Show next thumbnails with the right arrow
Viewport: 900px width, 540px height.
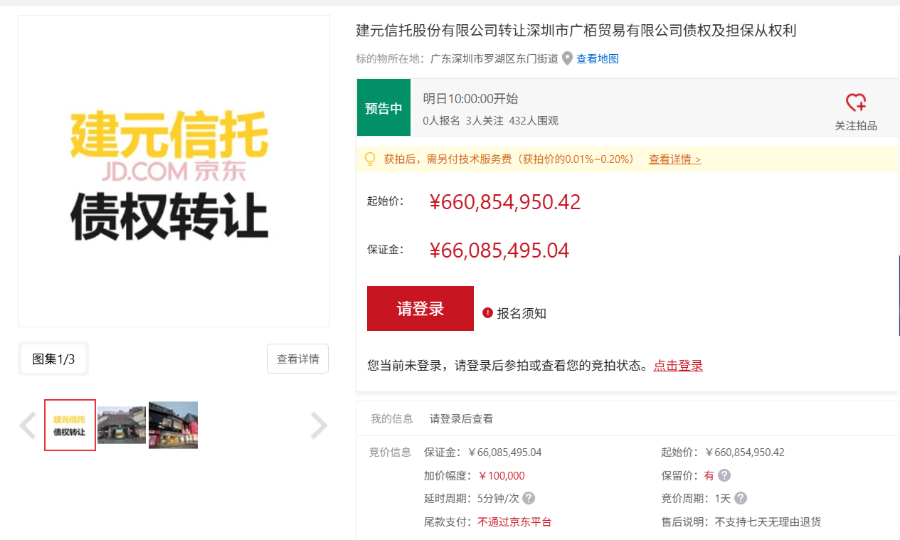click(x=319, y=426)
